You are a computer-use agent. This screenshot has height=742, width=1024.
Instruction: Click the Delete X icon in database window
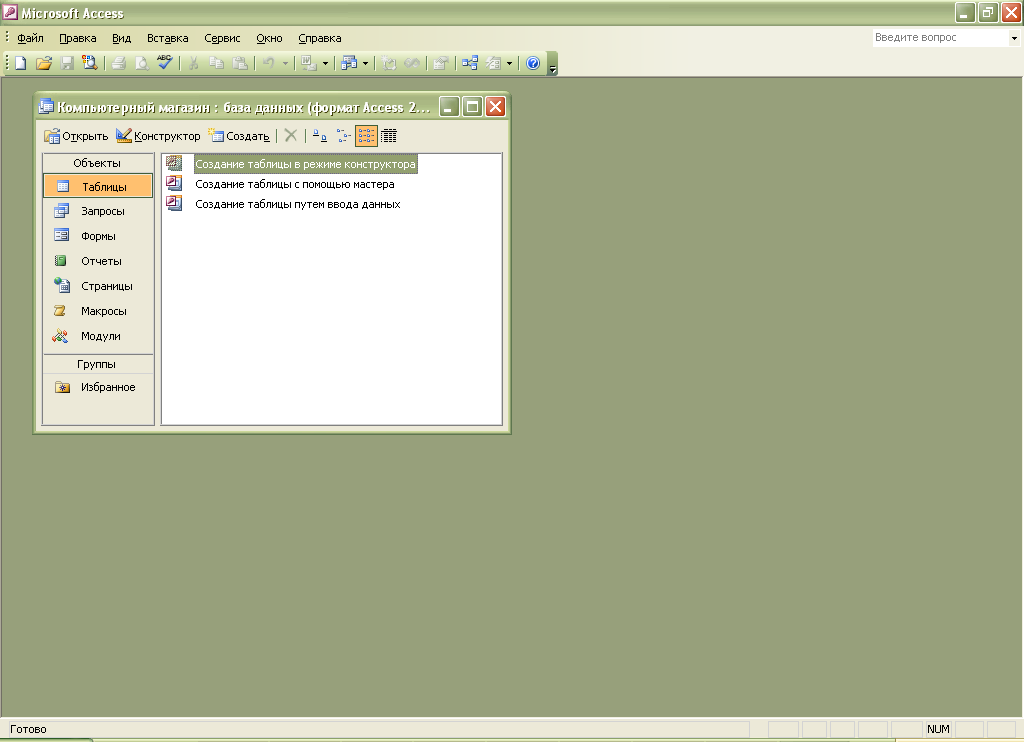tap(291, 135)
